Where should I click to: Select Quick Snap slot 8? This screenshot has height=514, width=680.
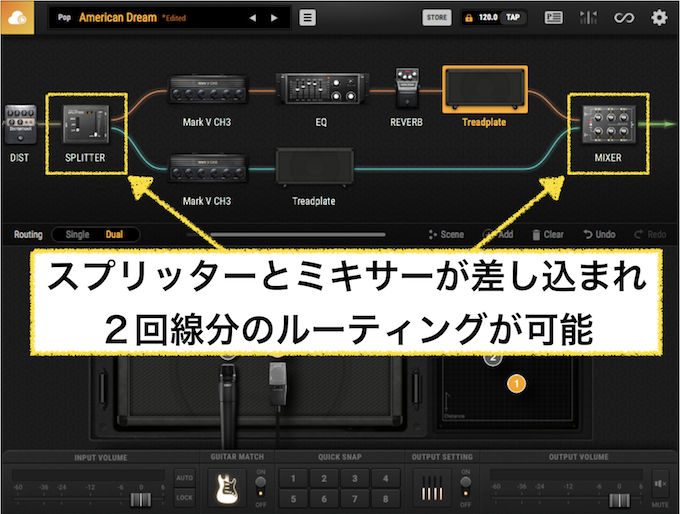386,499
